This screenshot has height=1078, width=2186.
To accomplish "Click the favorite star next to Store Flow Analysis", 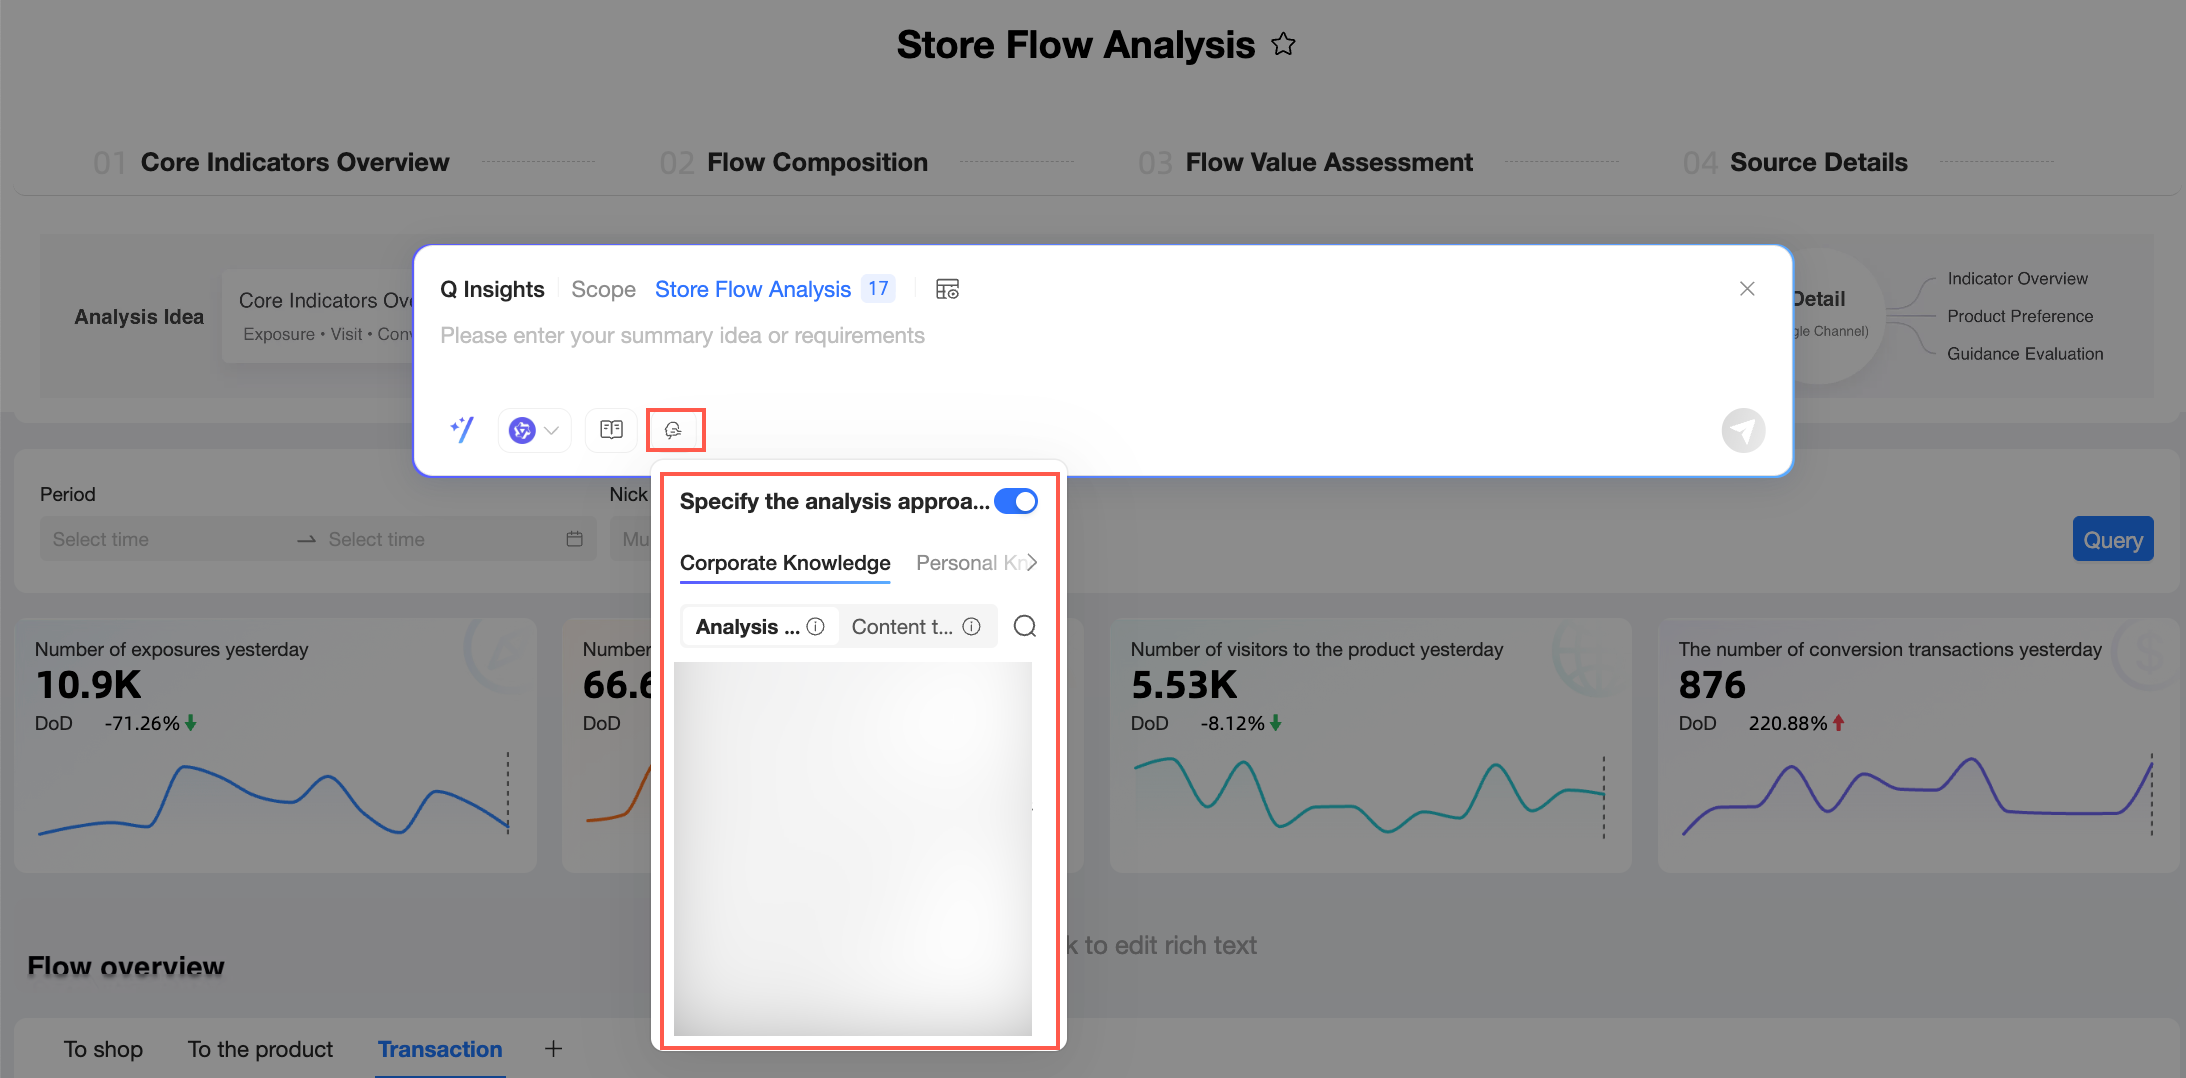I will pyautogui.click(x=1283, y=45).
